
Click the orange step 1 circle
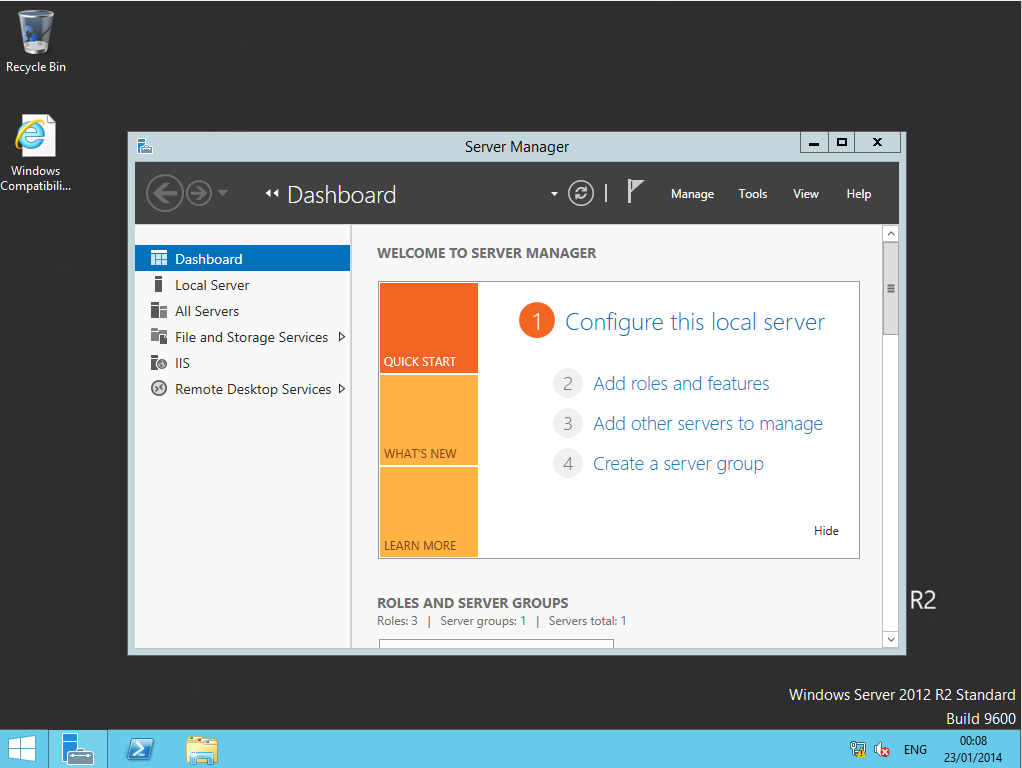[536, 321]
